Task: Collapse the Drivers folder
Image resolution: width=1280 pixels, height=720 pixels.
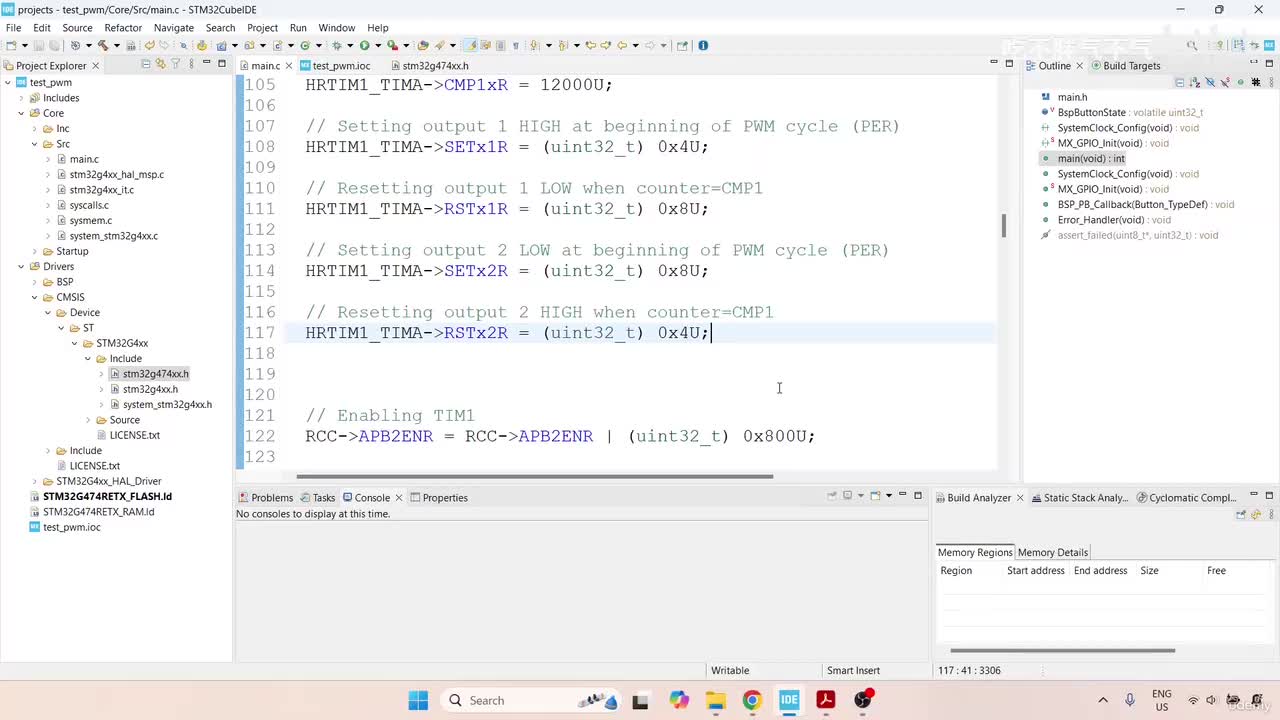Action: pos(21,267)
